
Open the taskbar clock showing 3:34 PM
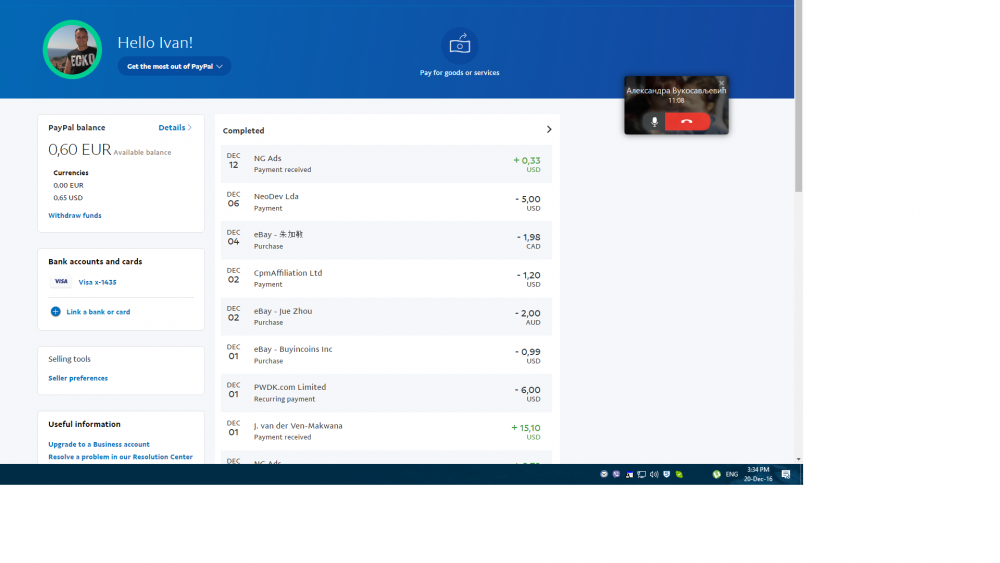pyautogui.click(x=758, y=474)
